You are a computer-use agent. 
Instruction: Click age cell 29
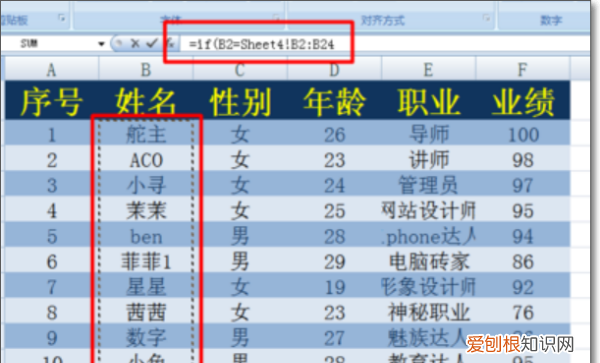334,261
